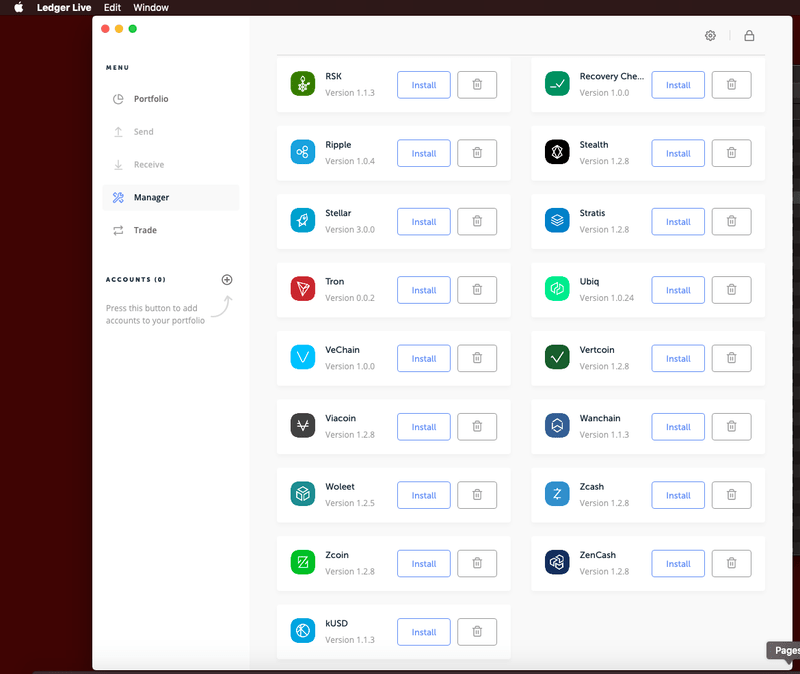Install the Ripple app
The image size is (800, 674).
point(424,153)
